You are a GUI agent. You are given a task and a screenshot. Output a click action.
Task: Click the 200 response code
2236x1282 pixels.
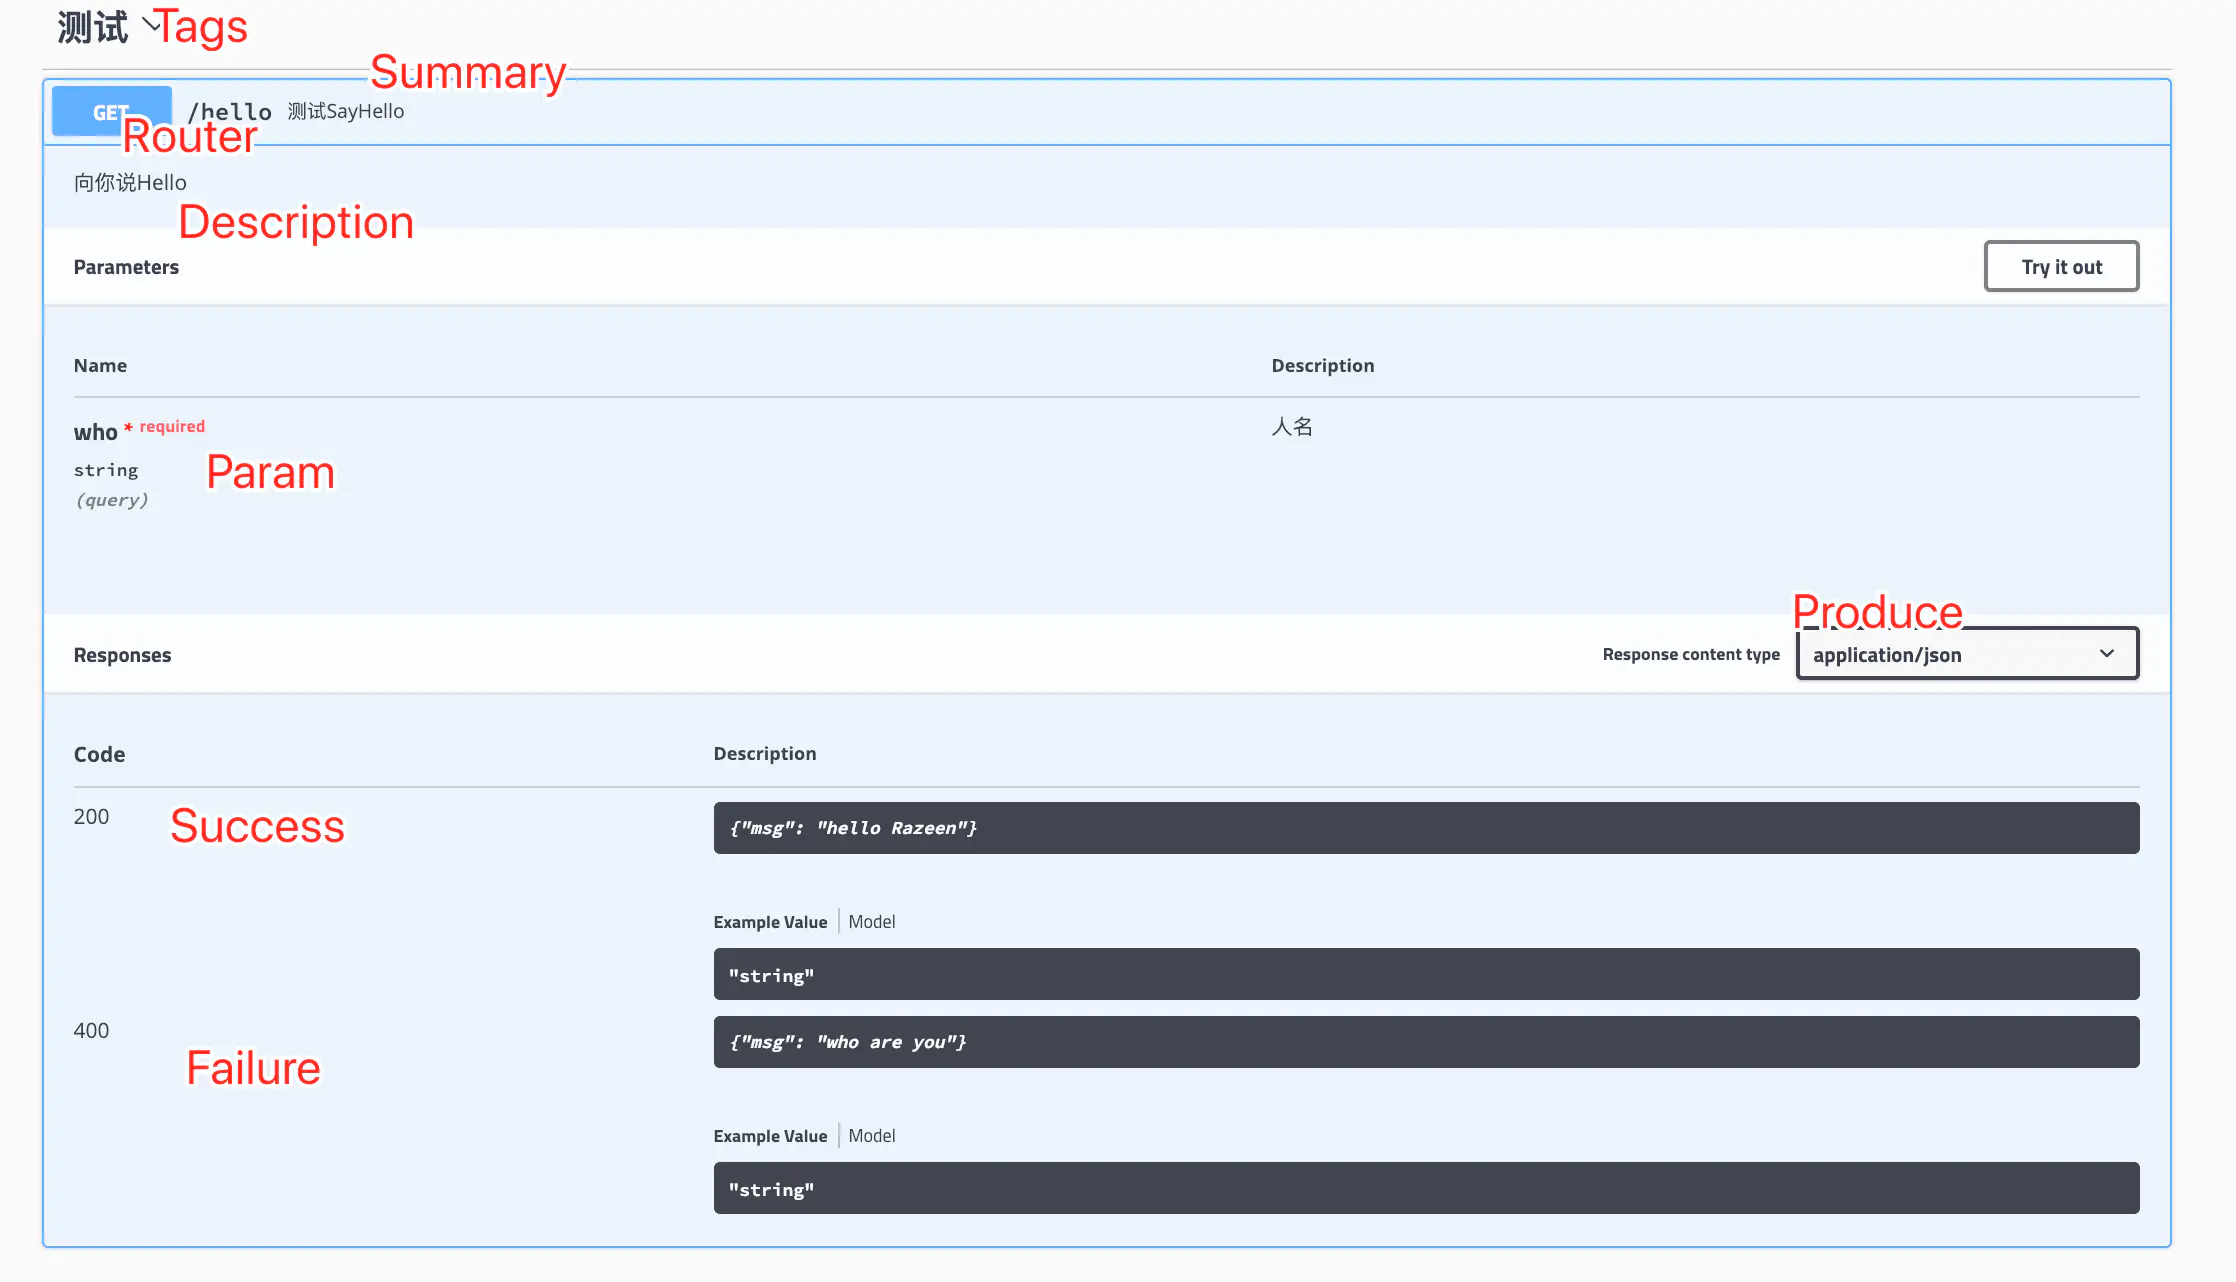point(91,816)
